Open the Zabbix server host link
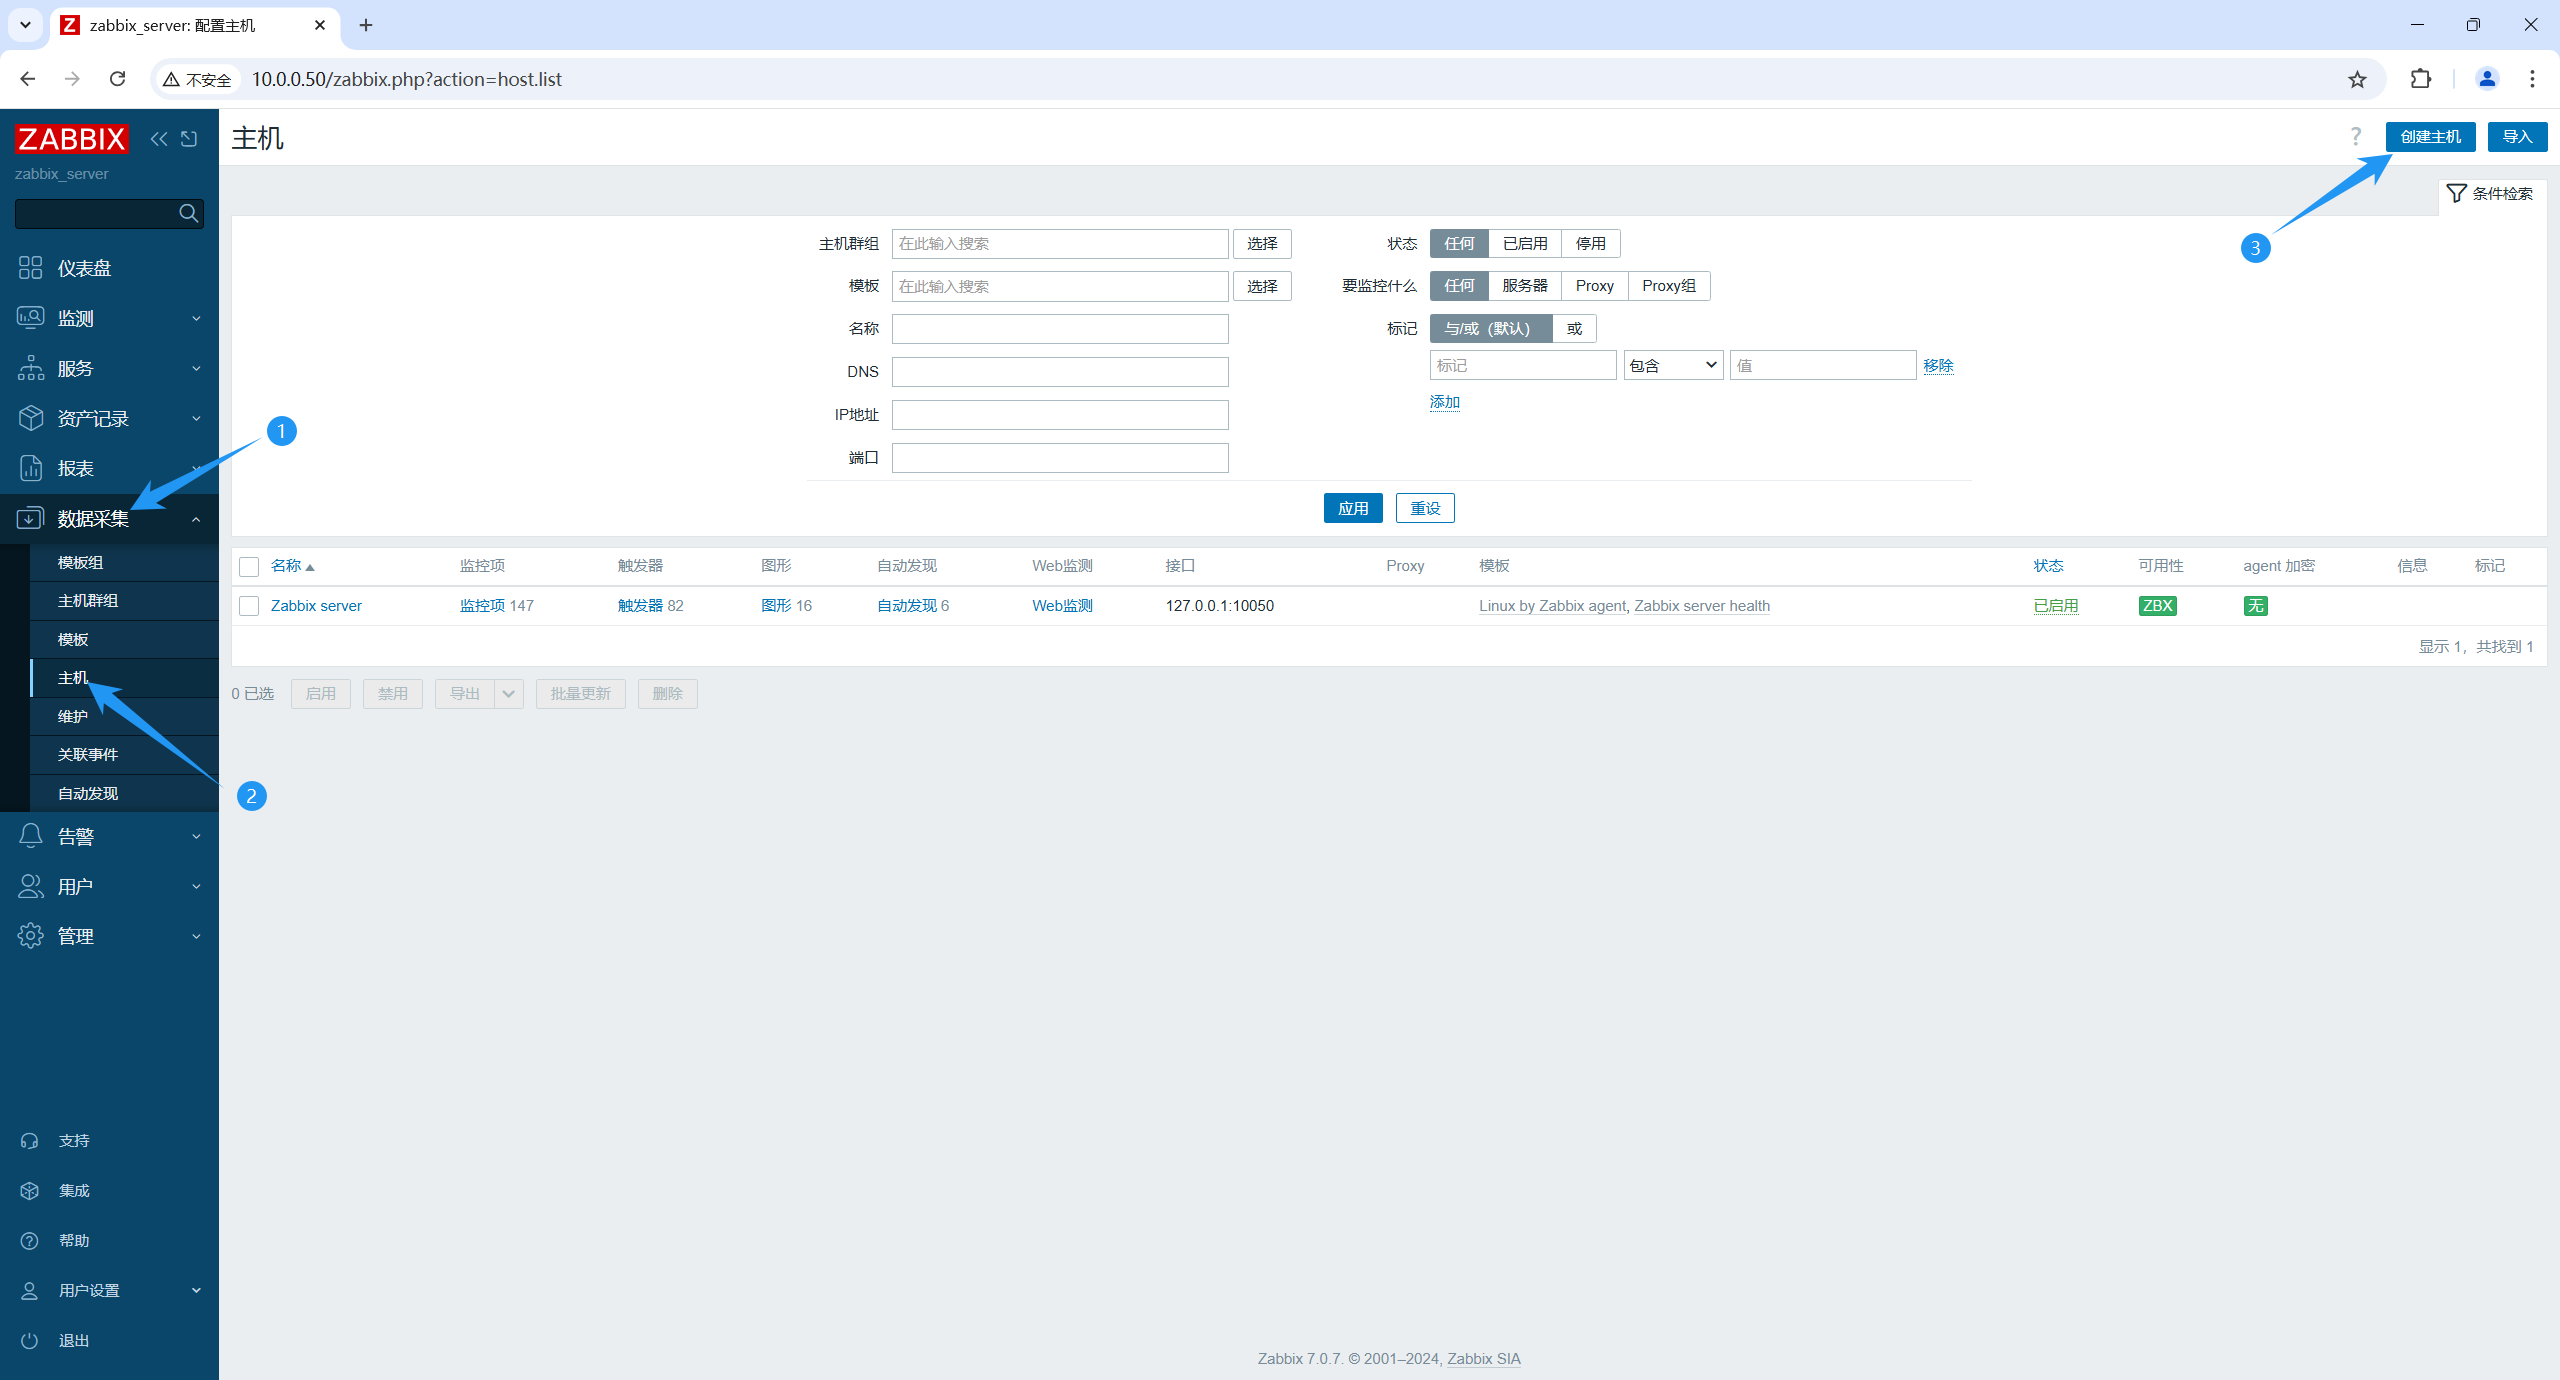 click(316, 606)
